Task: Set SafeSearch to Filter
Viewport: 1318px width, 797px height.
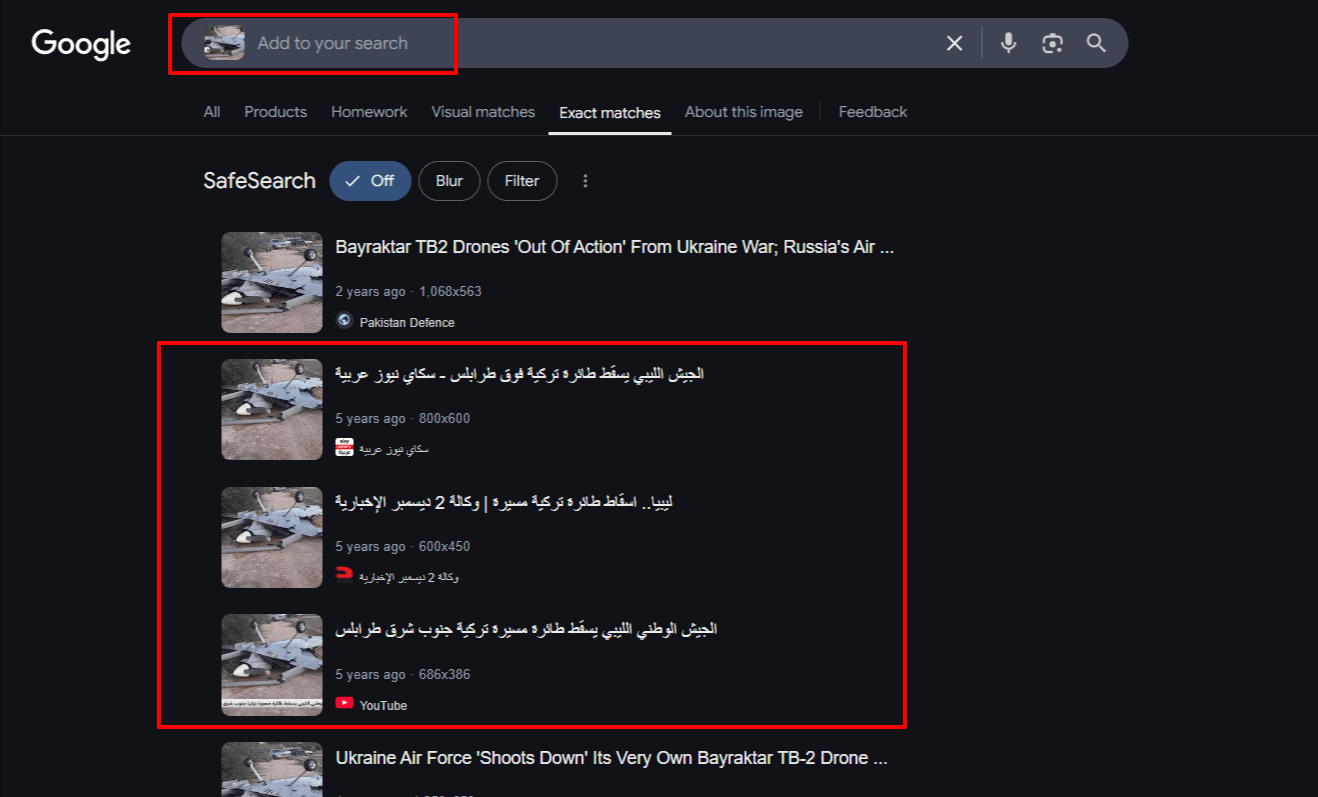Action: tap(522, 181)
